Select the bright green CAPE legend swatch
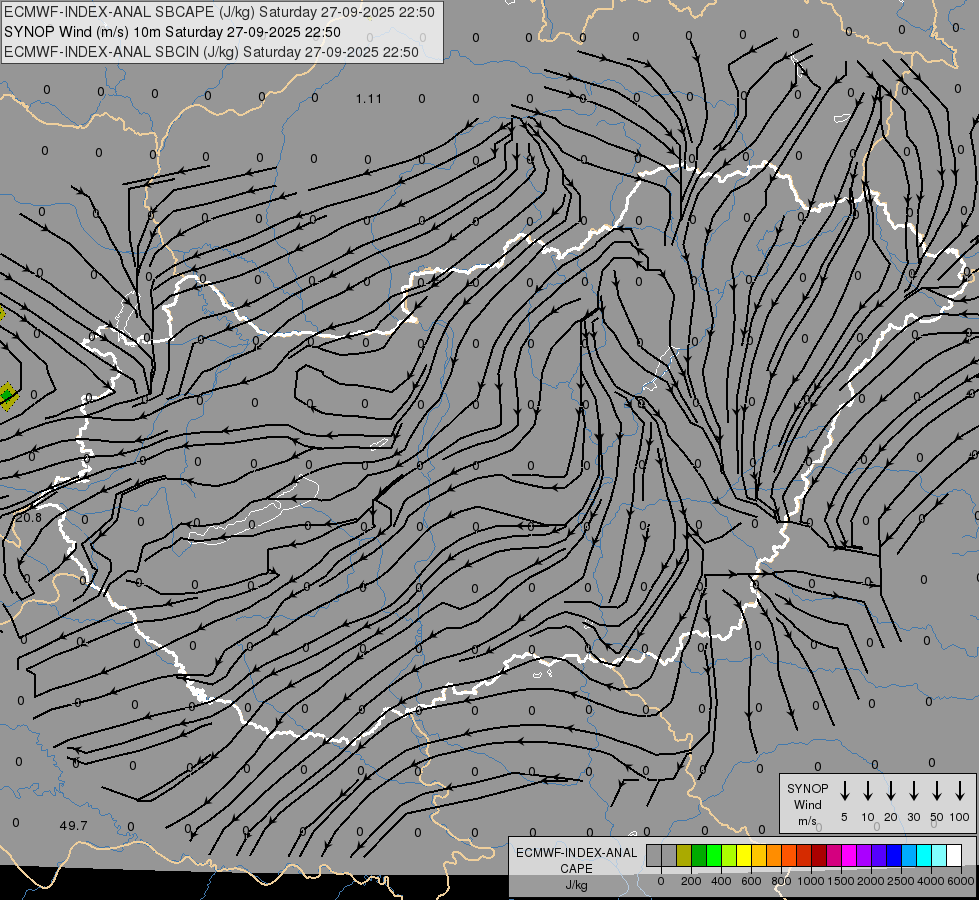Image resolution: width=979 pixels, height=900 pixels. pyautogui.click(x=714, y=855)
